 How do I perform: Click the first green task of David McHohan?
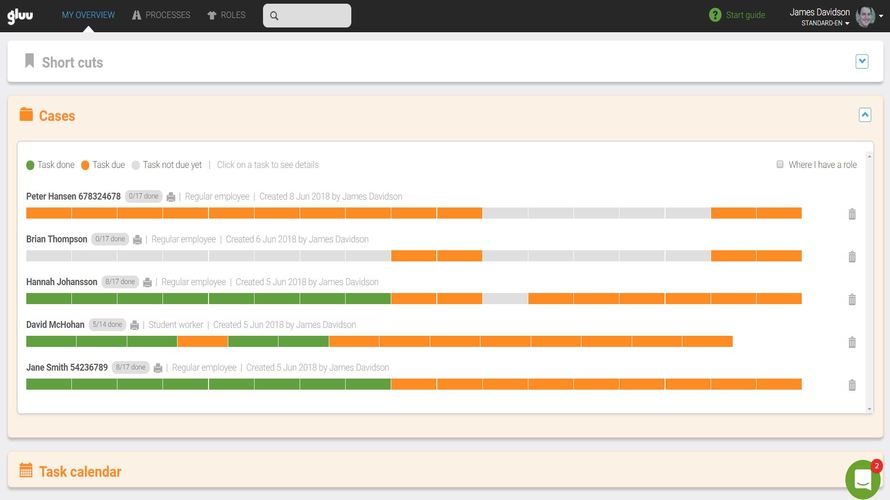pyautogui.click(x=51, y=341)
